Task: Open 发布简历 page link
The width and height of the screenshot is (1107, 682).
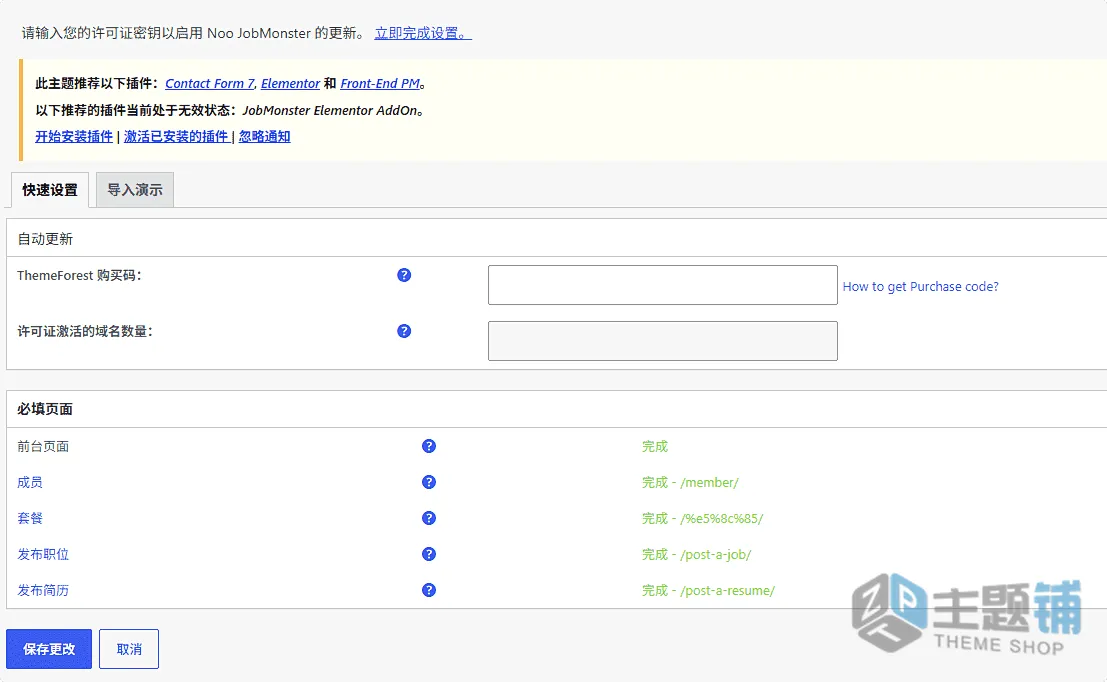Action: coord(43,590)
